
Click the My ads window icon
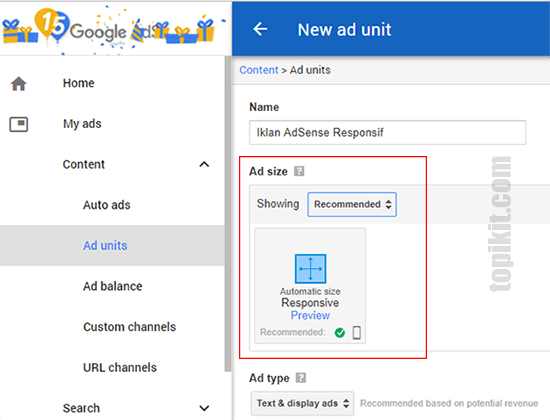click(19, 124)
